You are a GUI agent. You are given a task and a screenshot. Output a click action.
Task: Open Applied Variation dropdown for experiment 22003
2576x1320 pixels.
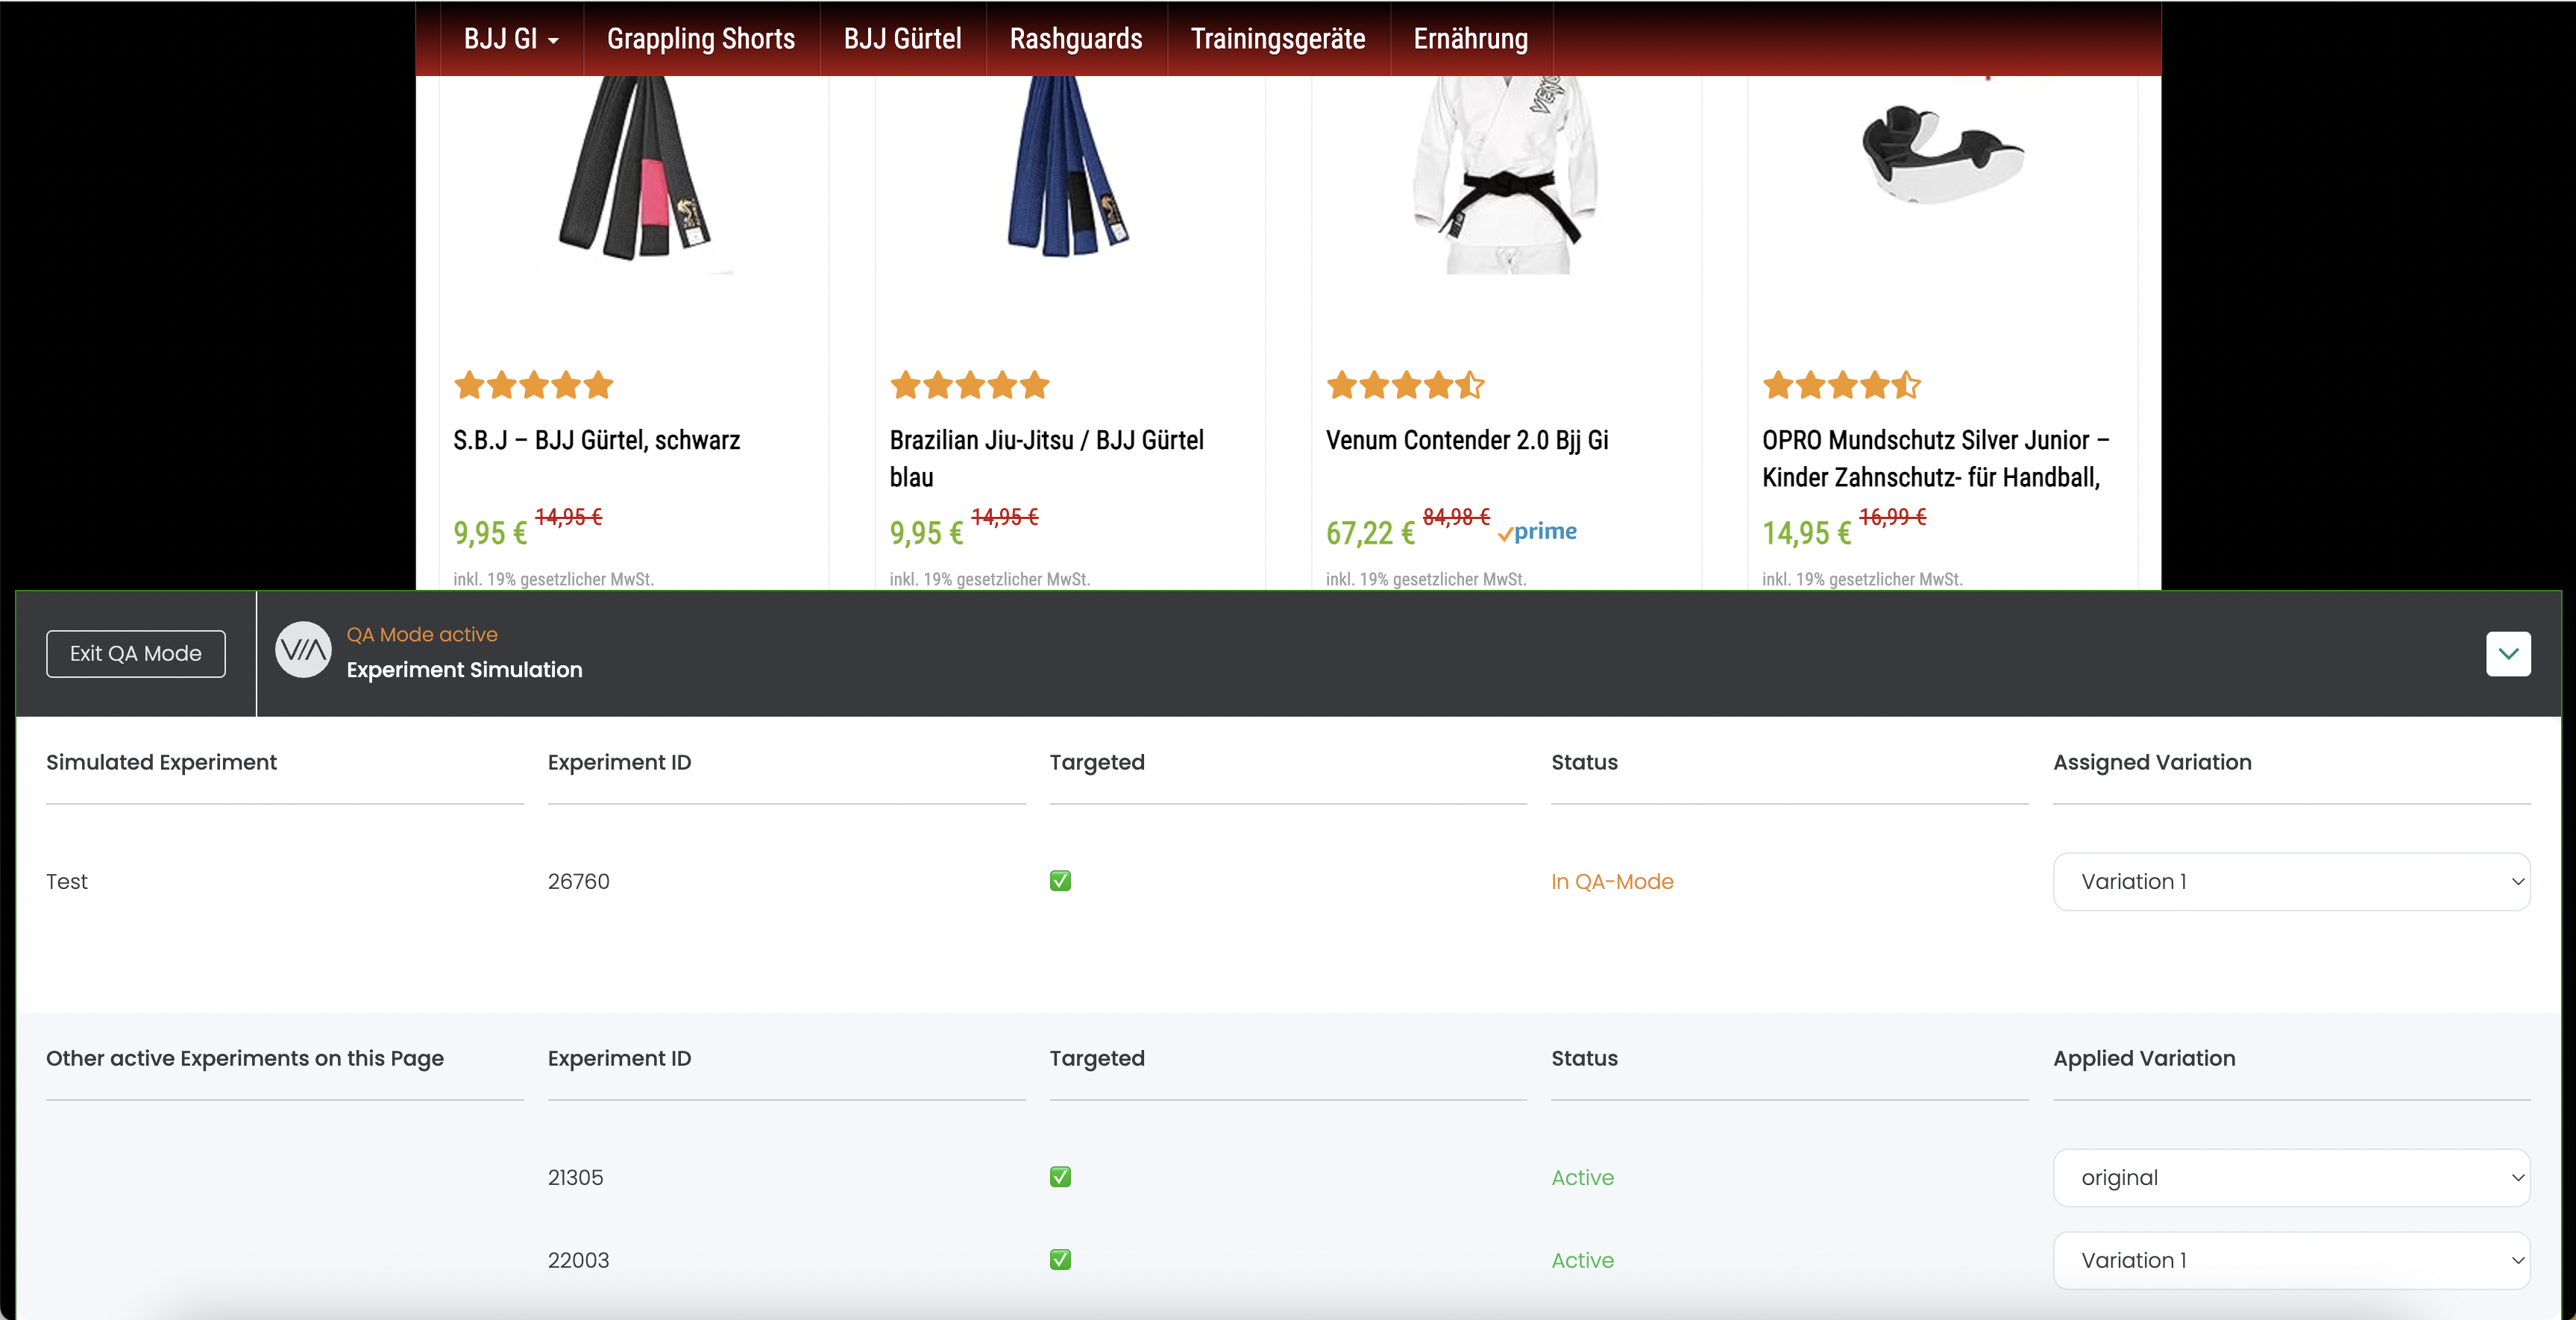(2291, 1261)
